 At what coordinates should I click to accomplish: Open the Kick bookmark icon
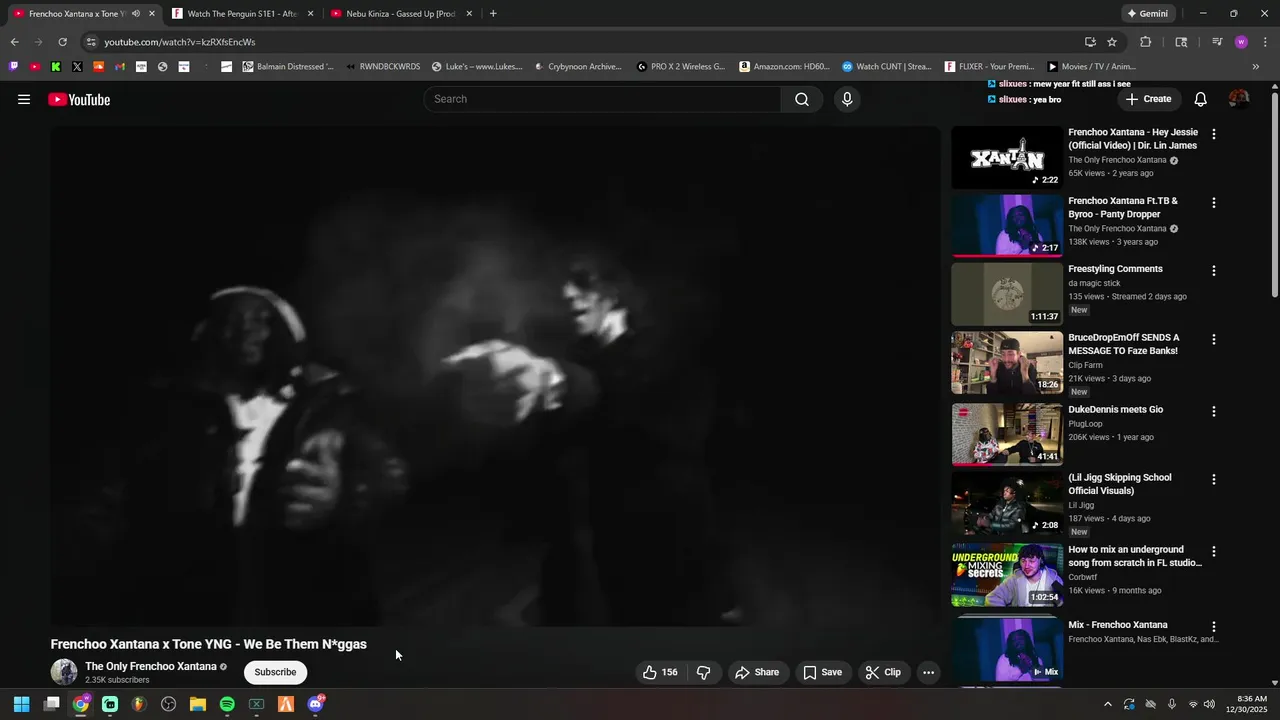click(56, 67)
